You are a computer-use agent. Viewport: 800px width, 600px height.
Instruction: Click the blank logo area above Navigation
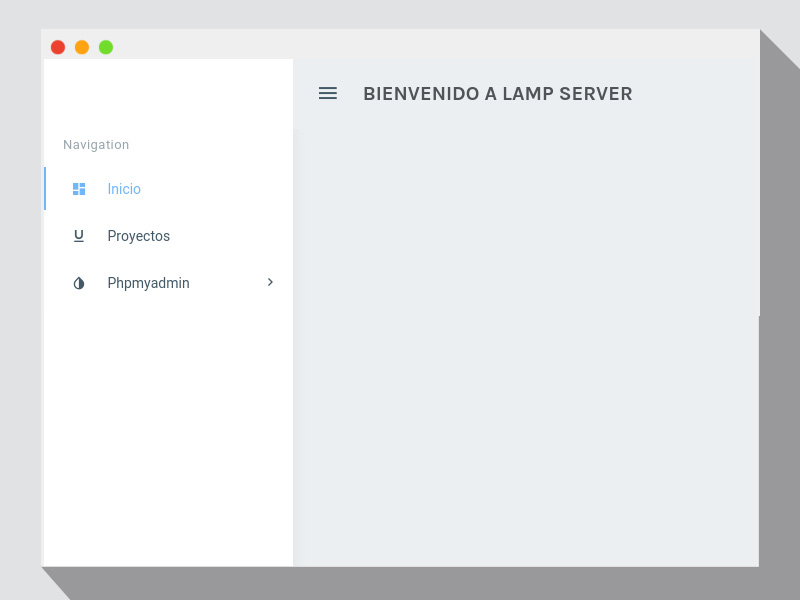coord(168,95)
